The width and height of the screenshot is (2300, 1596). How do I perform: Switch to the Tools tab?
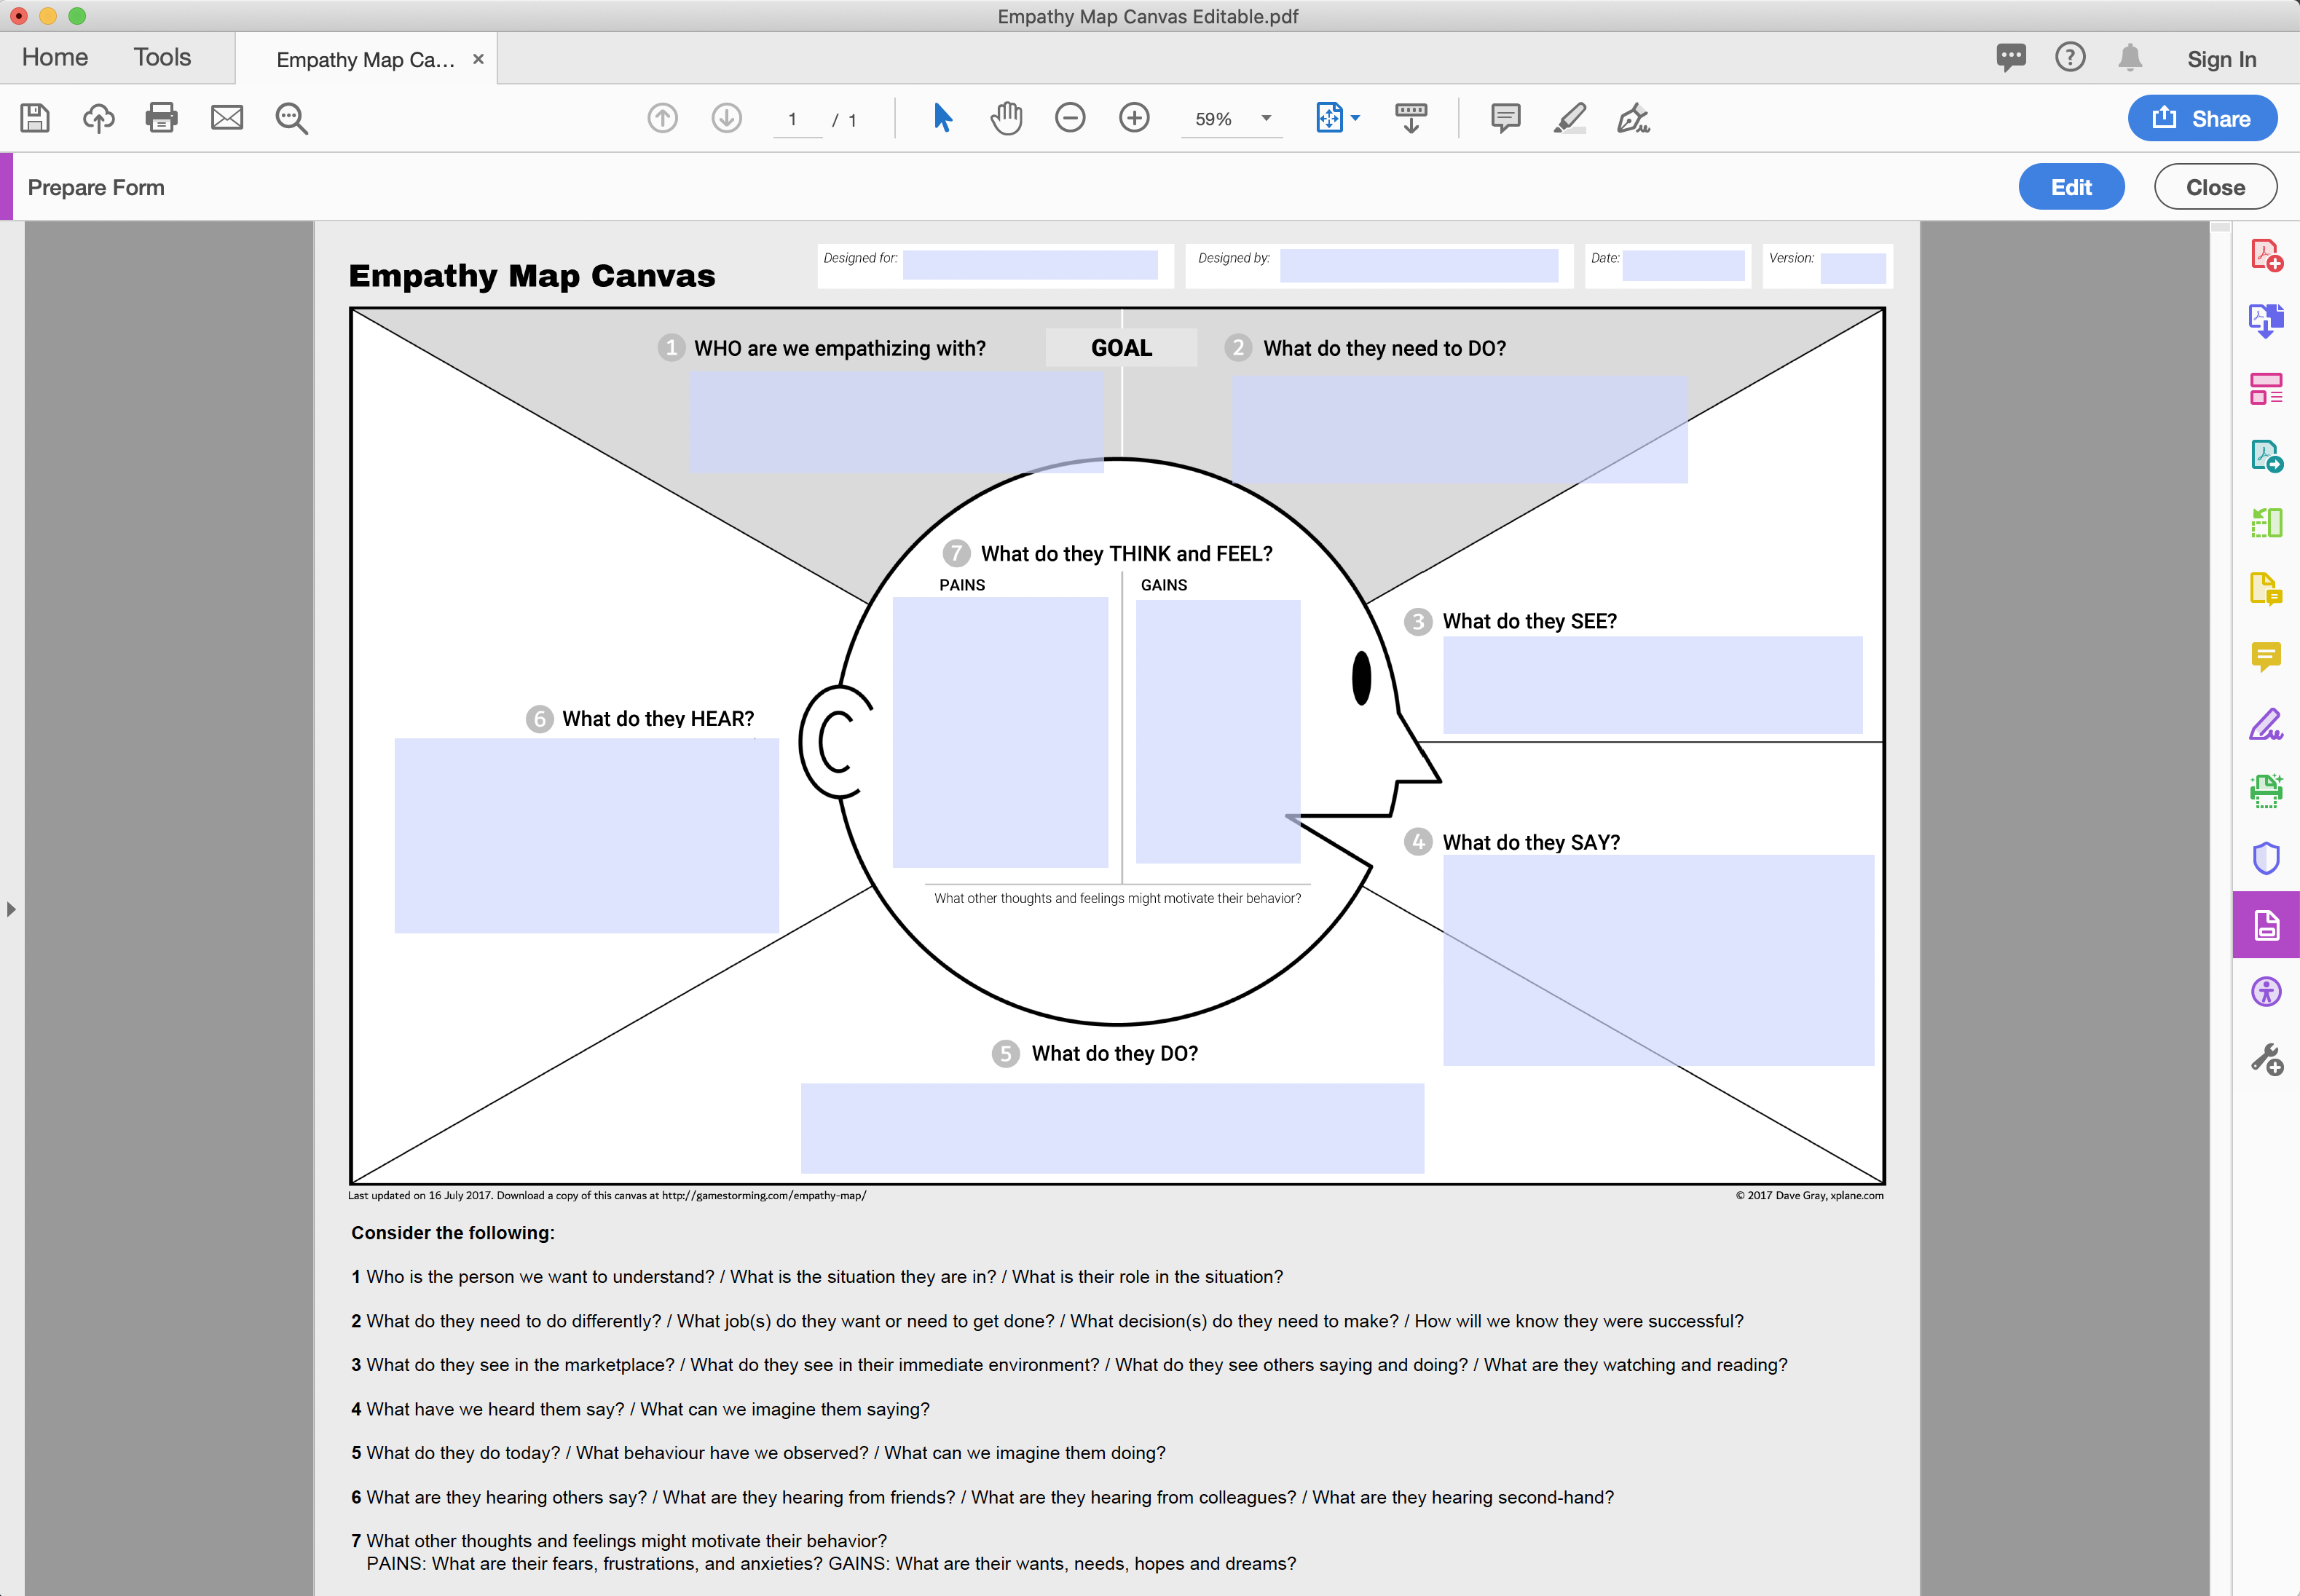162,58
